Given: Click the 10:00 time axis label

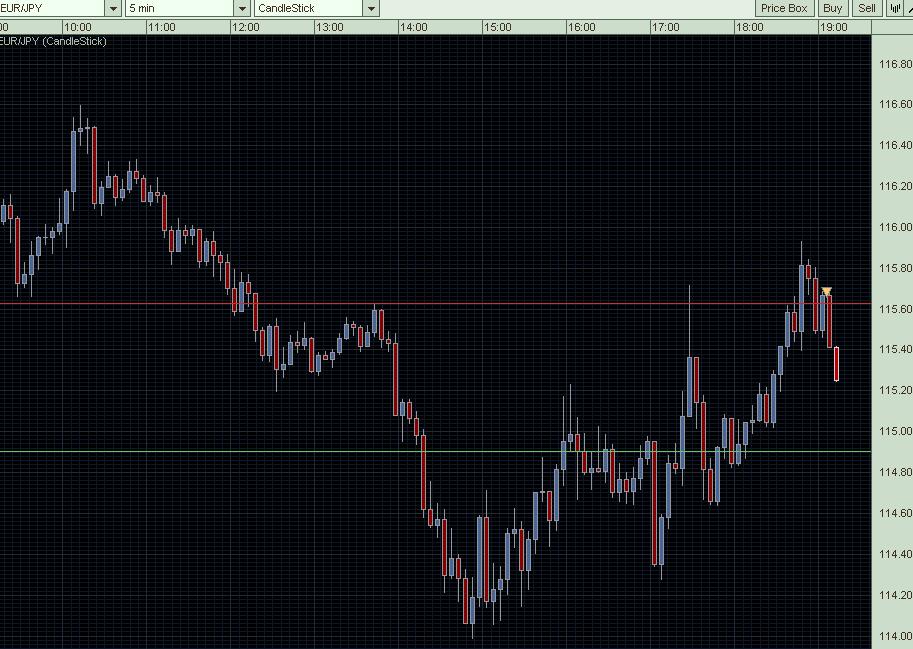Looking at the screenshot, I should coord(77,27).
